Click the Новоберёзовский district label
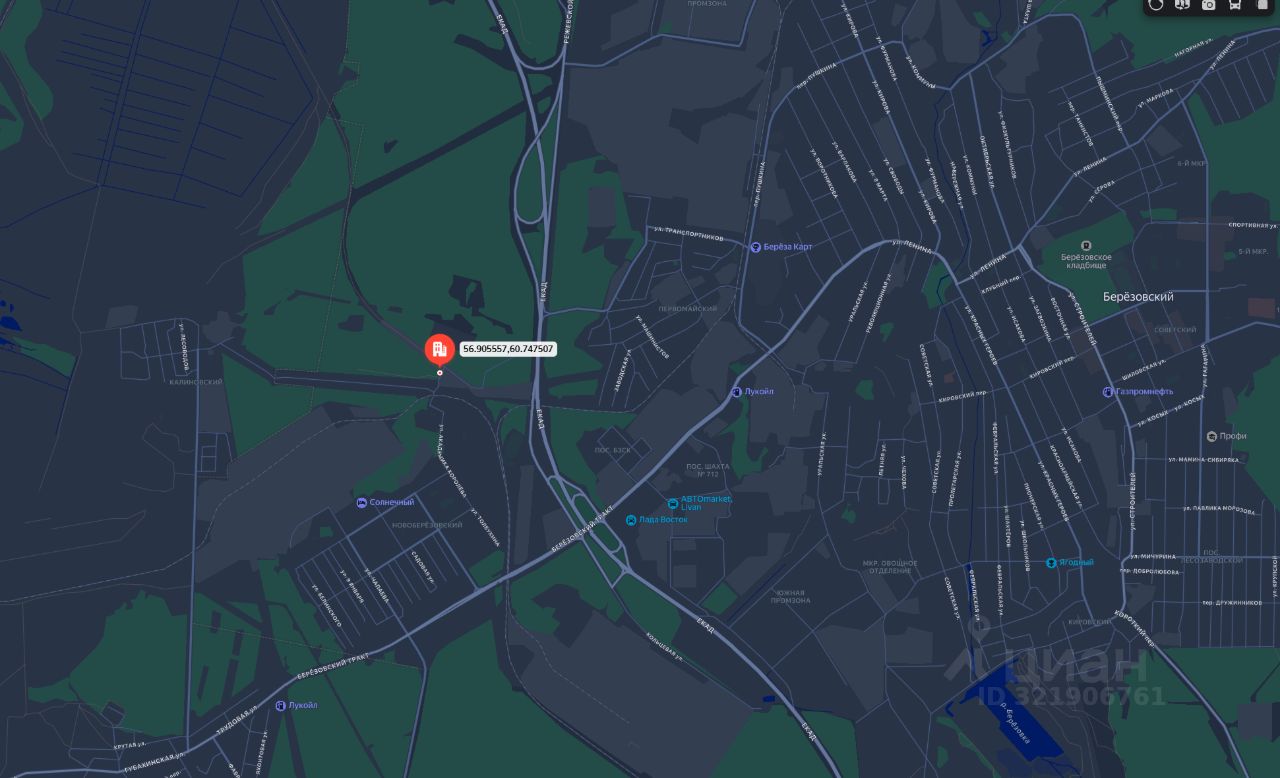Image resolution: width=1280 pixels, height=778 pixels. [427, 525]
